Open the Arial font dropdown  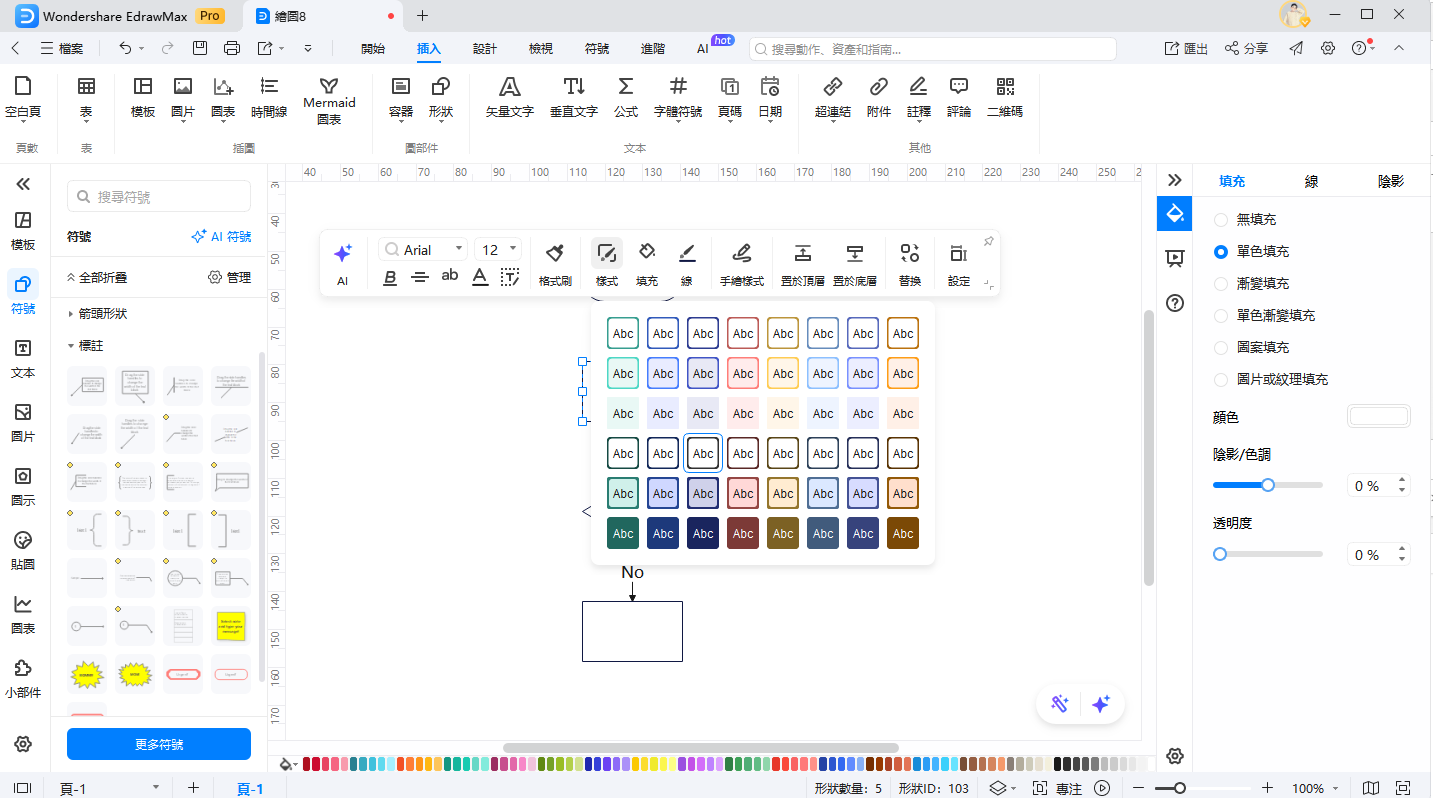pyautogui.click(x=424, y=249)
